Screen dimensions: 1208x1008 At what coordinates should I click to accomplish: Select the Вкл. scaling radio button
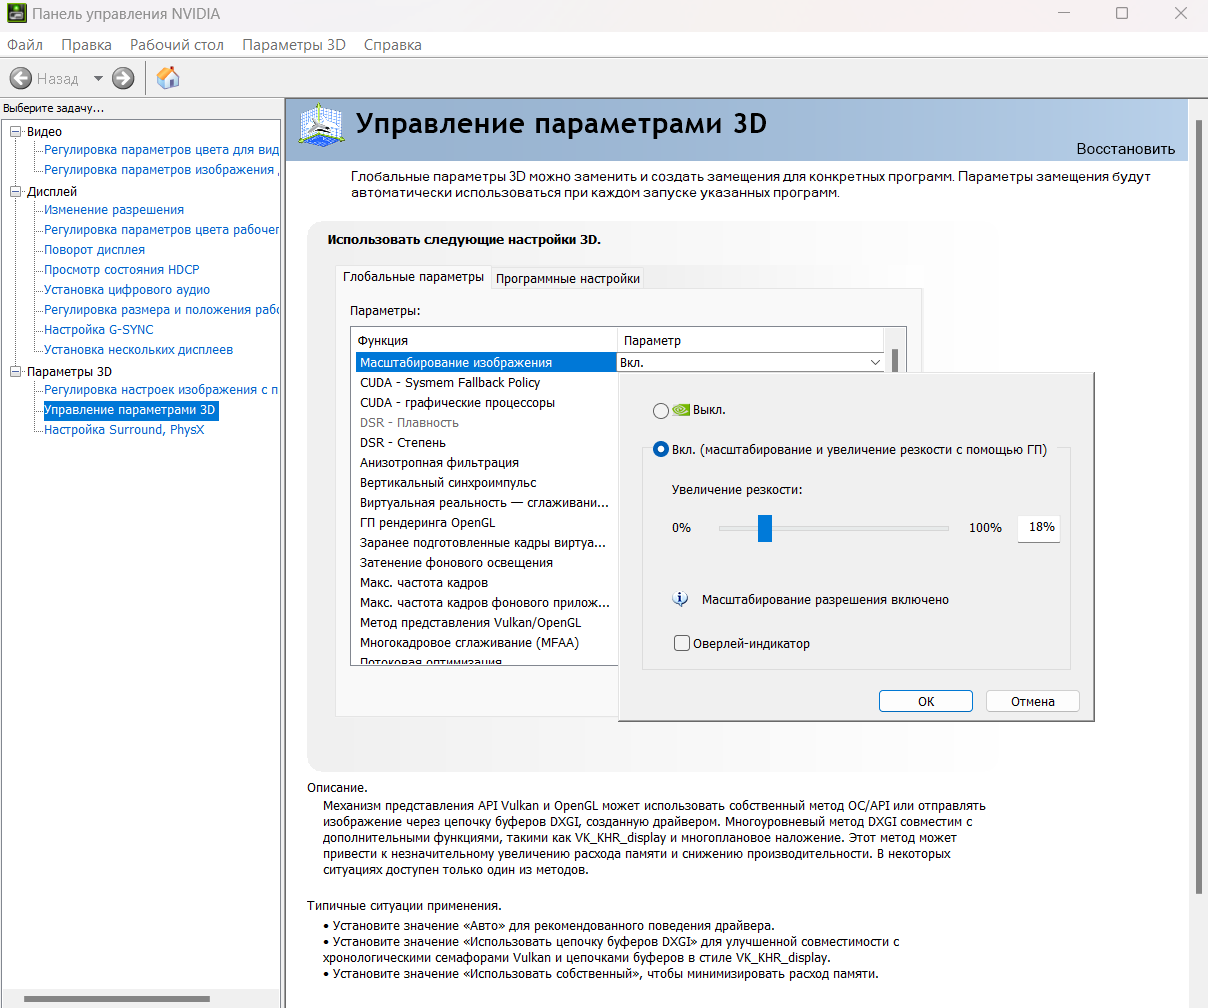(660, 450)
